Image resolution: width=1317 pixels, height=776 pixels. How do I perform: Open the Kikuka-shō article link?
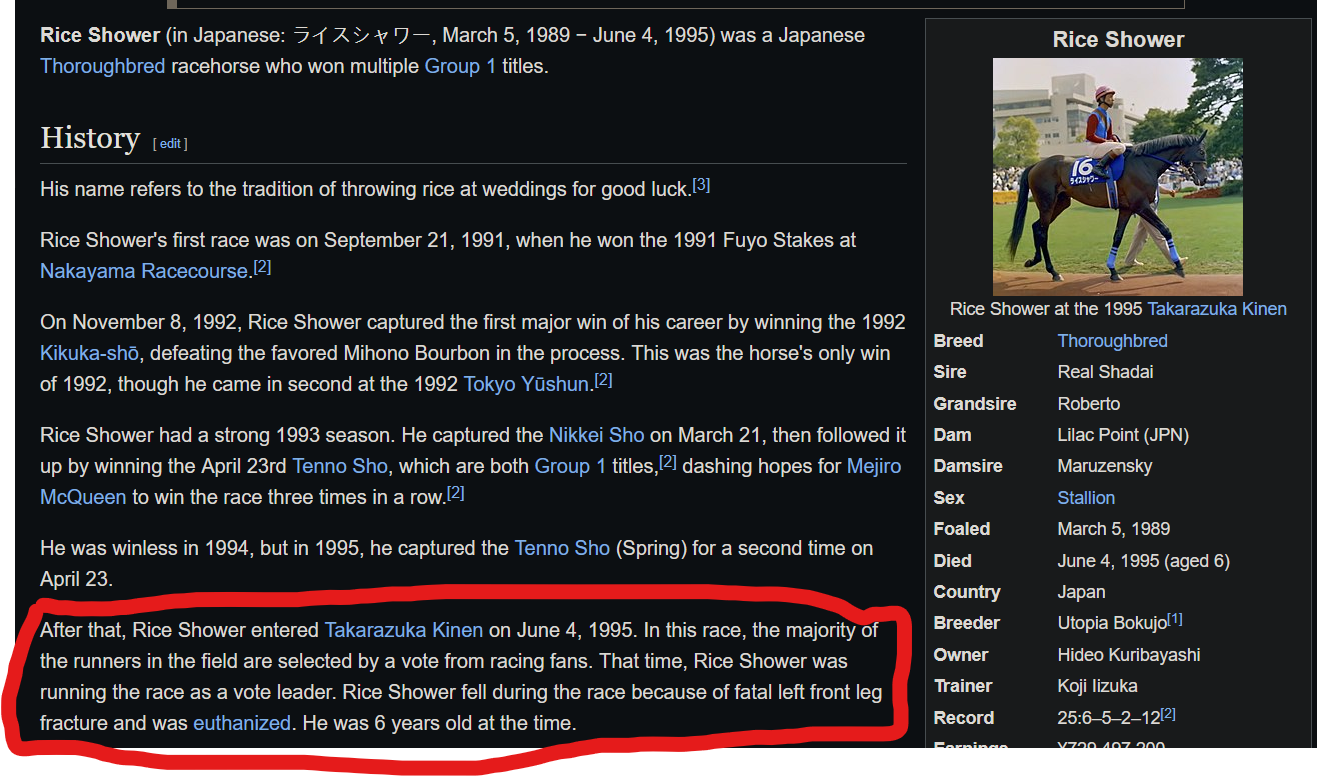[89, 353]
